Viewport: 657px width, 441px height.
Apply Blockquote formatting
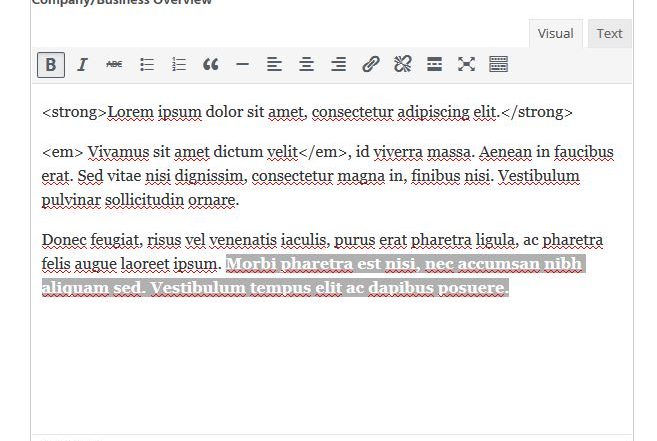click(x=210, y=65)
